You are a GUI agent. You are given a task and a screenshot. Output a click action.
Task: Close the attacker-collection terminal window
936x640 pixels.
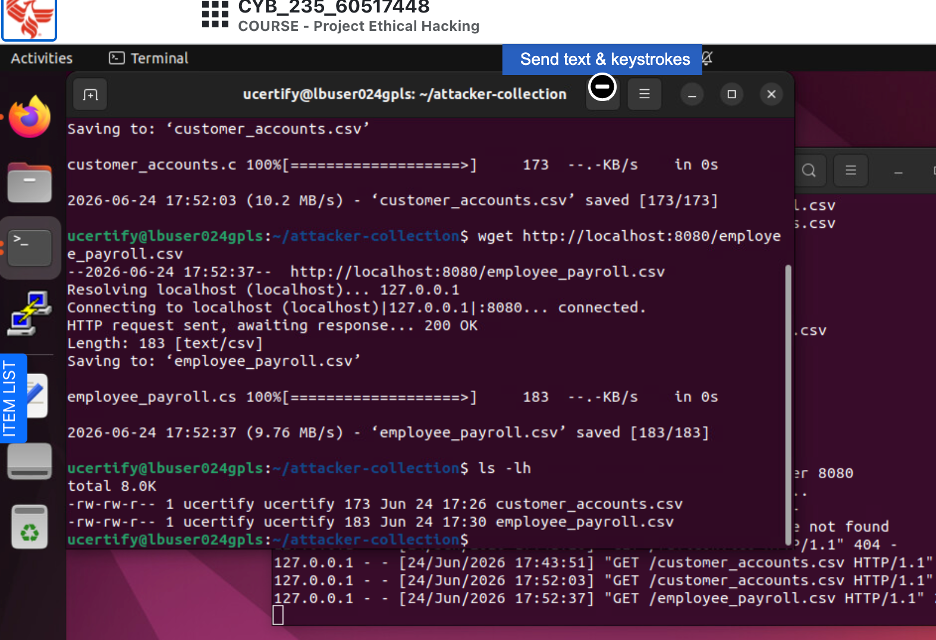tap(771, 94)
